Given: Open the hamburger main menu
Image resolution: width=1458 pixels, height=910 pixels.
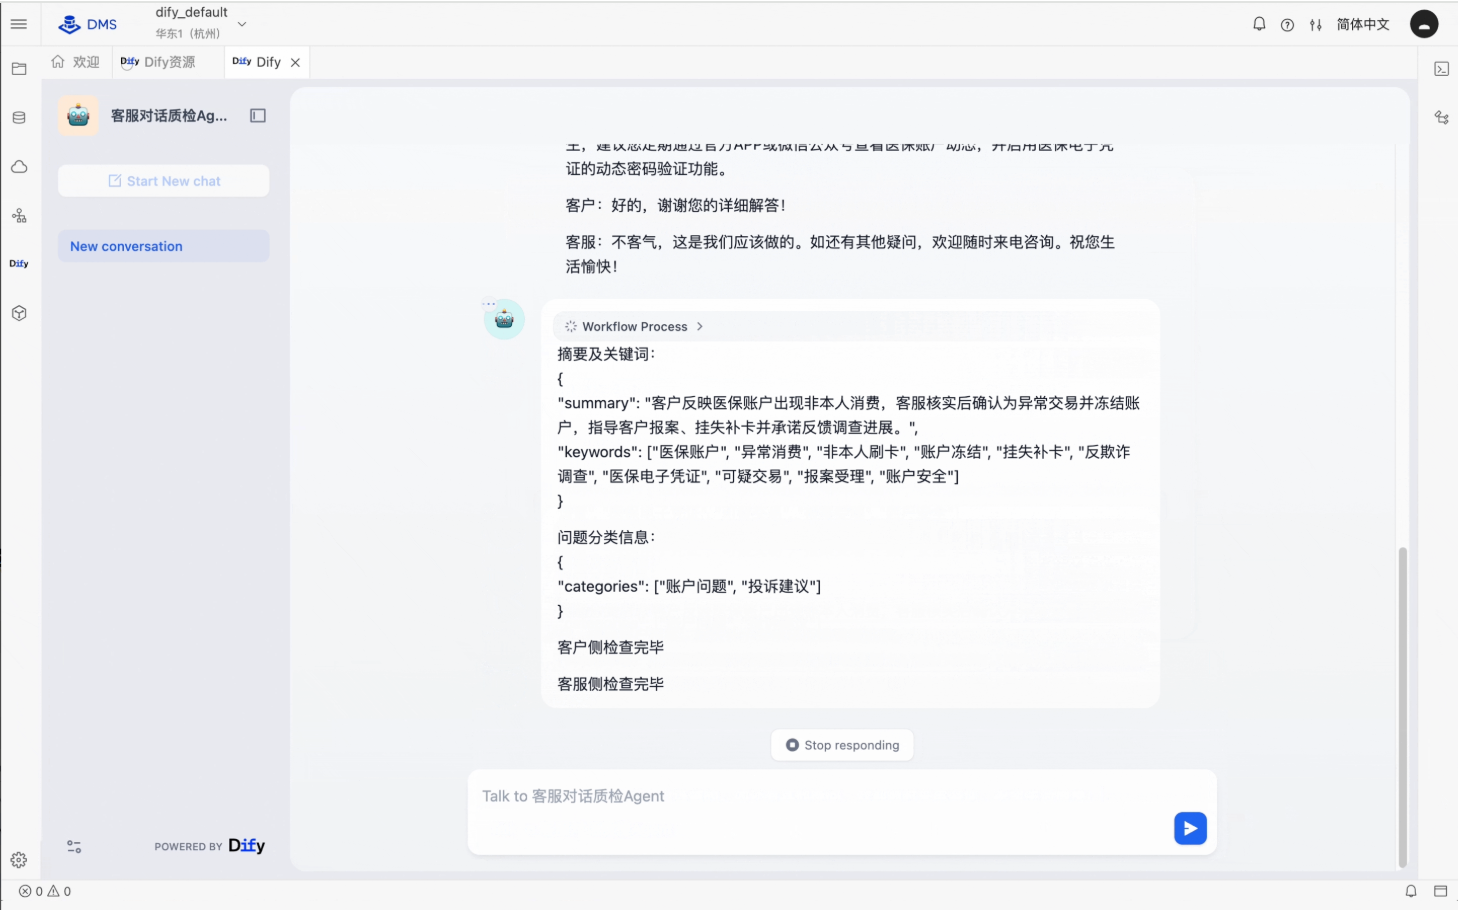Looking at the screenshot, I should click(19, 24).
